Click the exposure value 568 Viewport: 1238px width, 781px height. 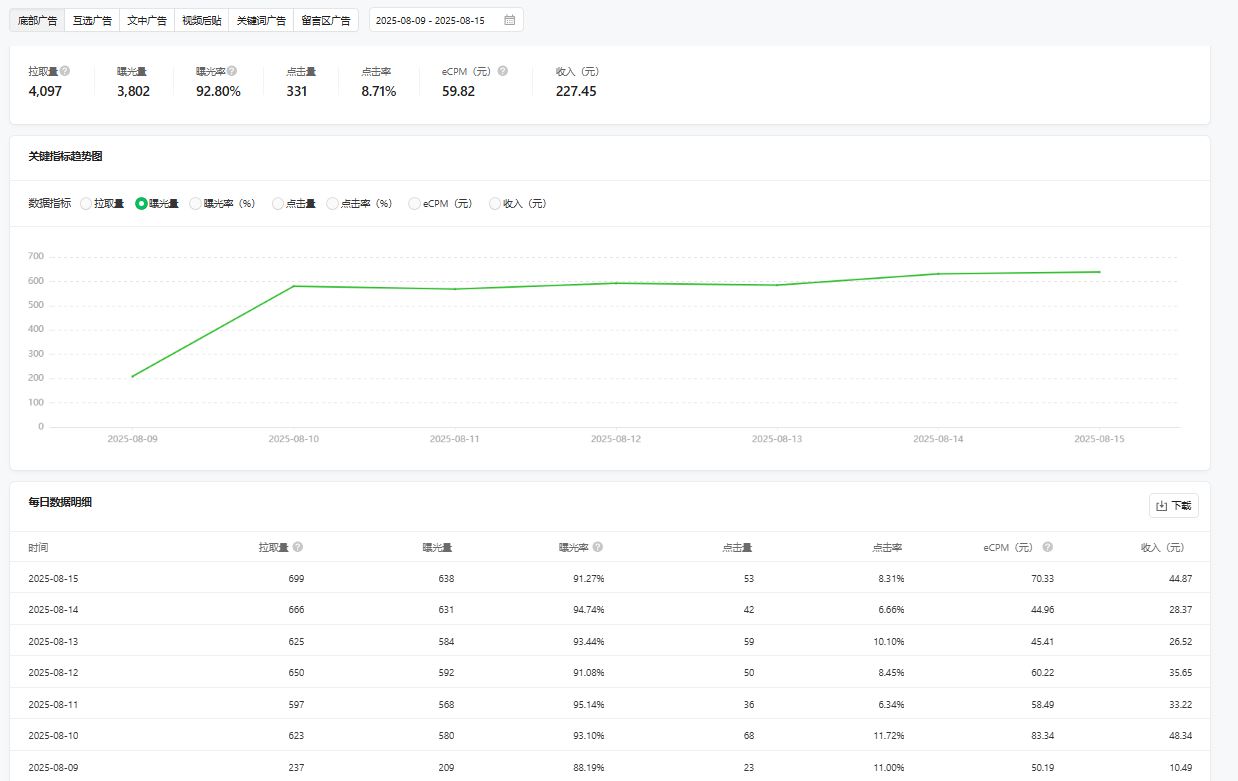click(x=445, y=705)
